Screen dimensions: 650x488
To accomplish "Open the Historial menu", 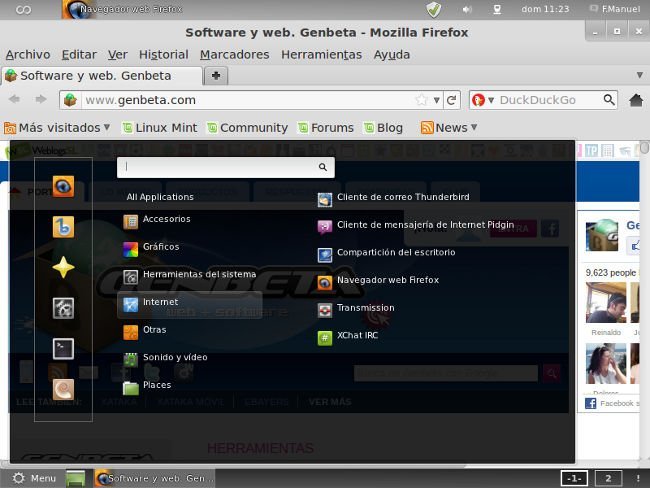I will point(163,55).
